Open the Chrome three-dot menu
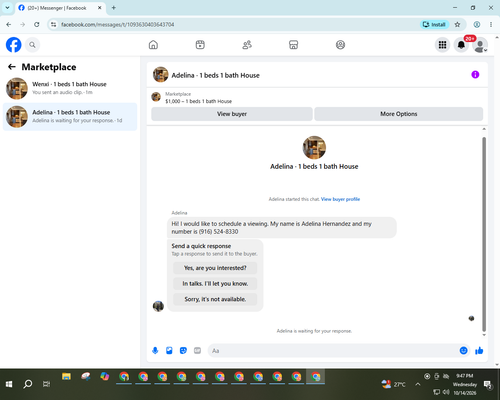Viewport: 500px width, 400px height. tap(491, 25)
